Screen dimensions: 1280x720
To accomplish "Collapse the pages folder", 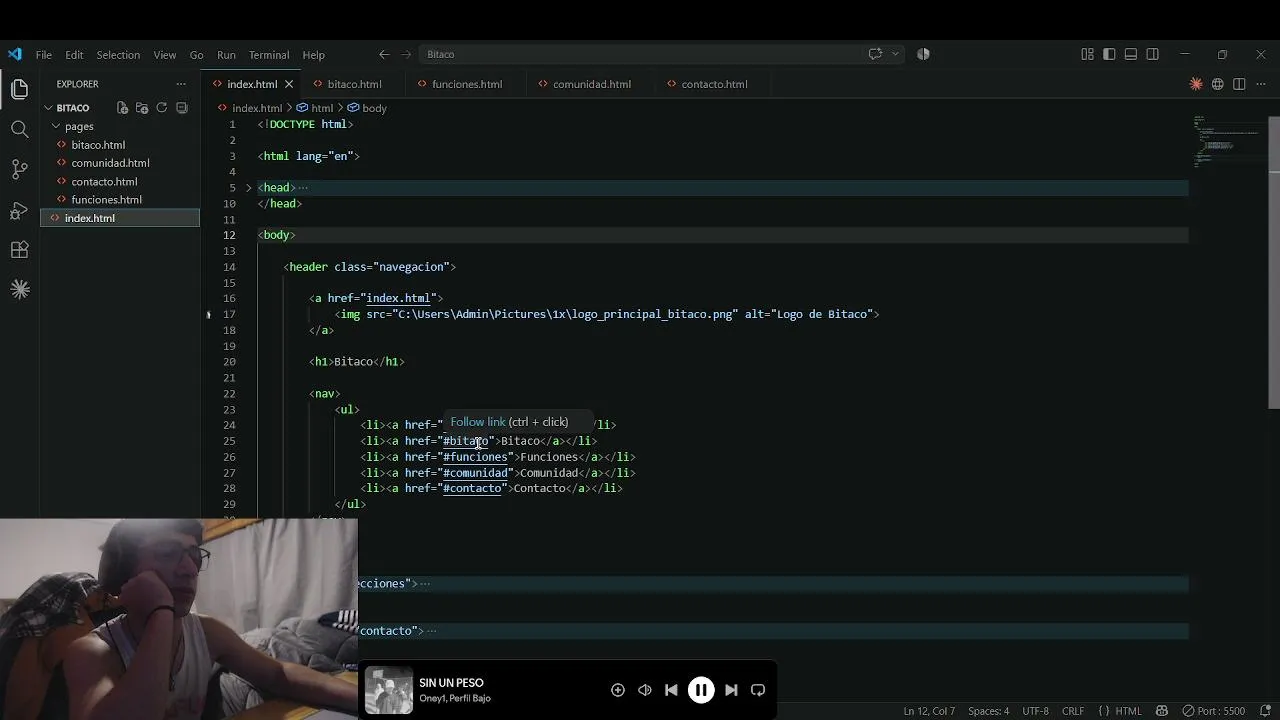I will (57, 126).
